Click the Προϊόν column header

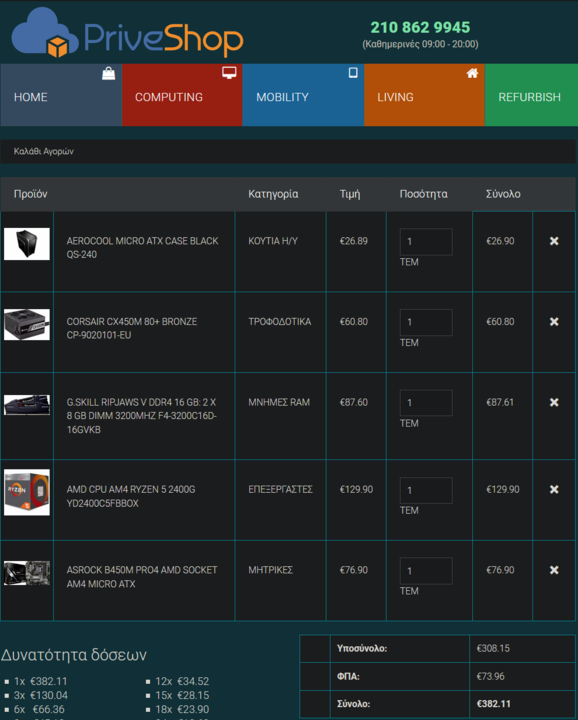[x=30, y=194]
